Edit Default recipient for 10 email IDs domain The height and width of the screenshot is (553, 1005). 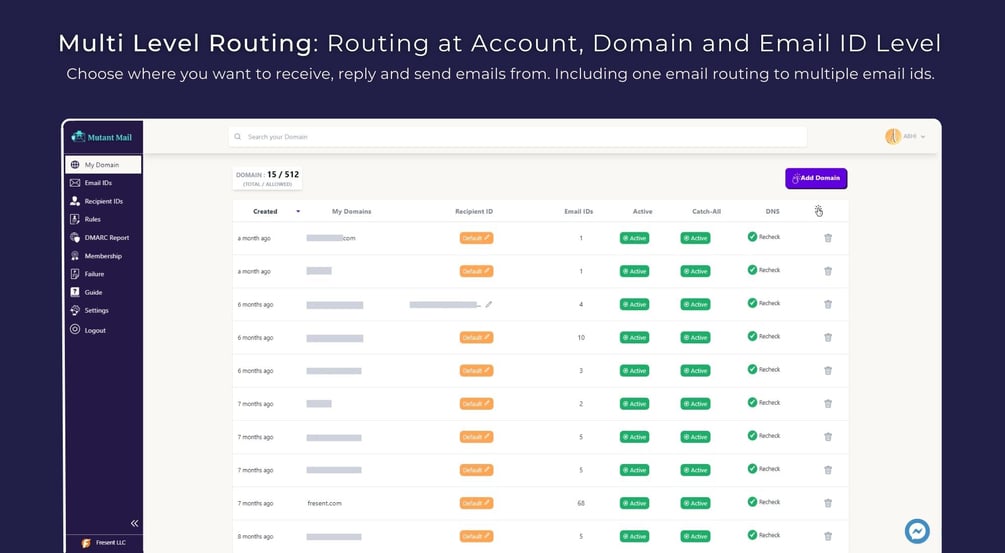point(476,337)
